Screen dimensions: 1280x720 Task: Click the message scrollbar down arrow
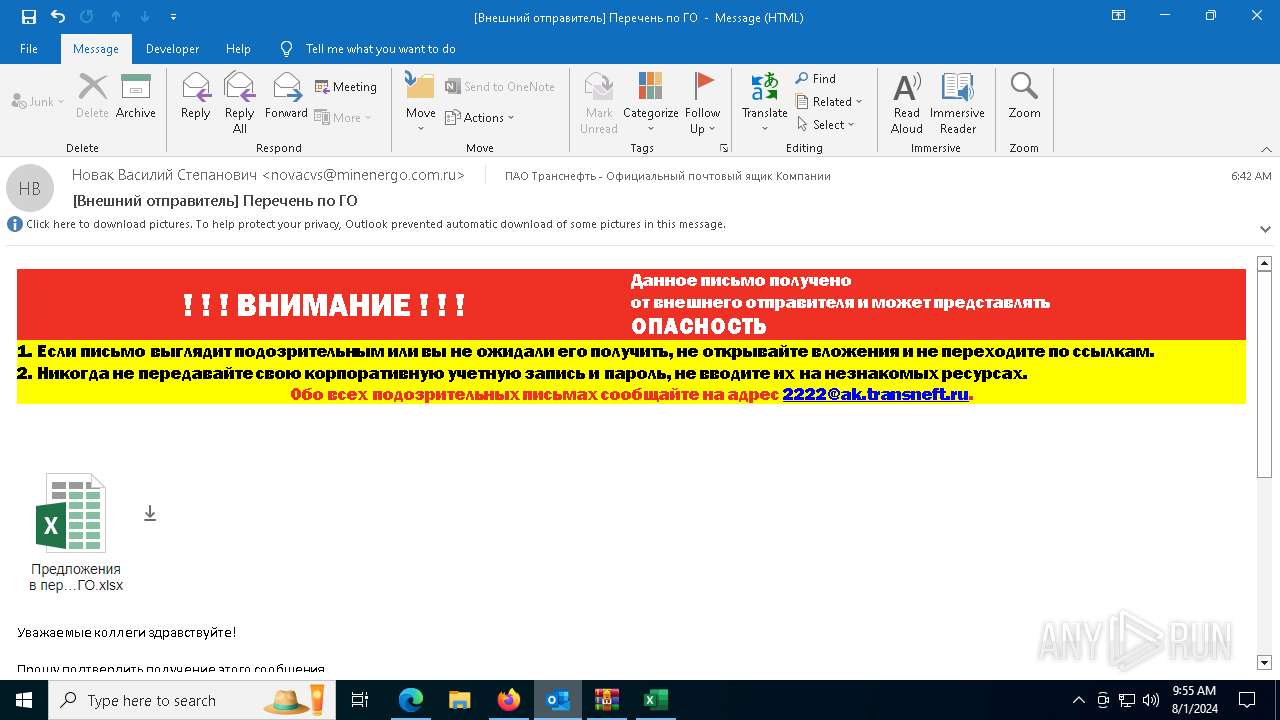pos(1264,662)
